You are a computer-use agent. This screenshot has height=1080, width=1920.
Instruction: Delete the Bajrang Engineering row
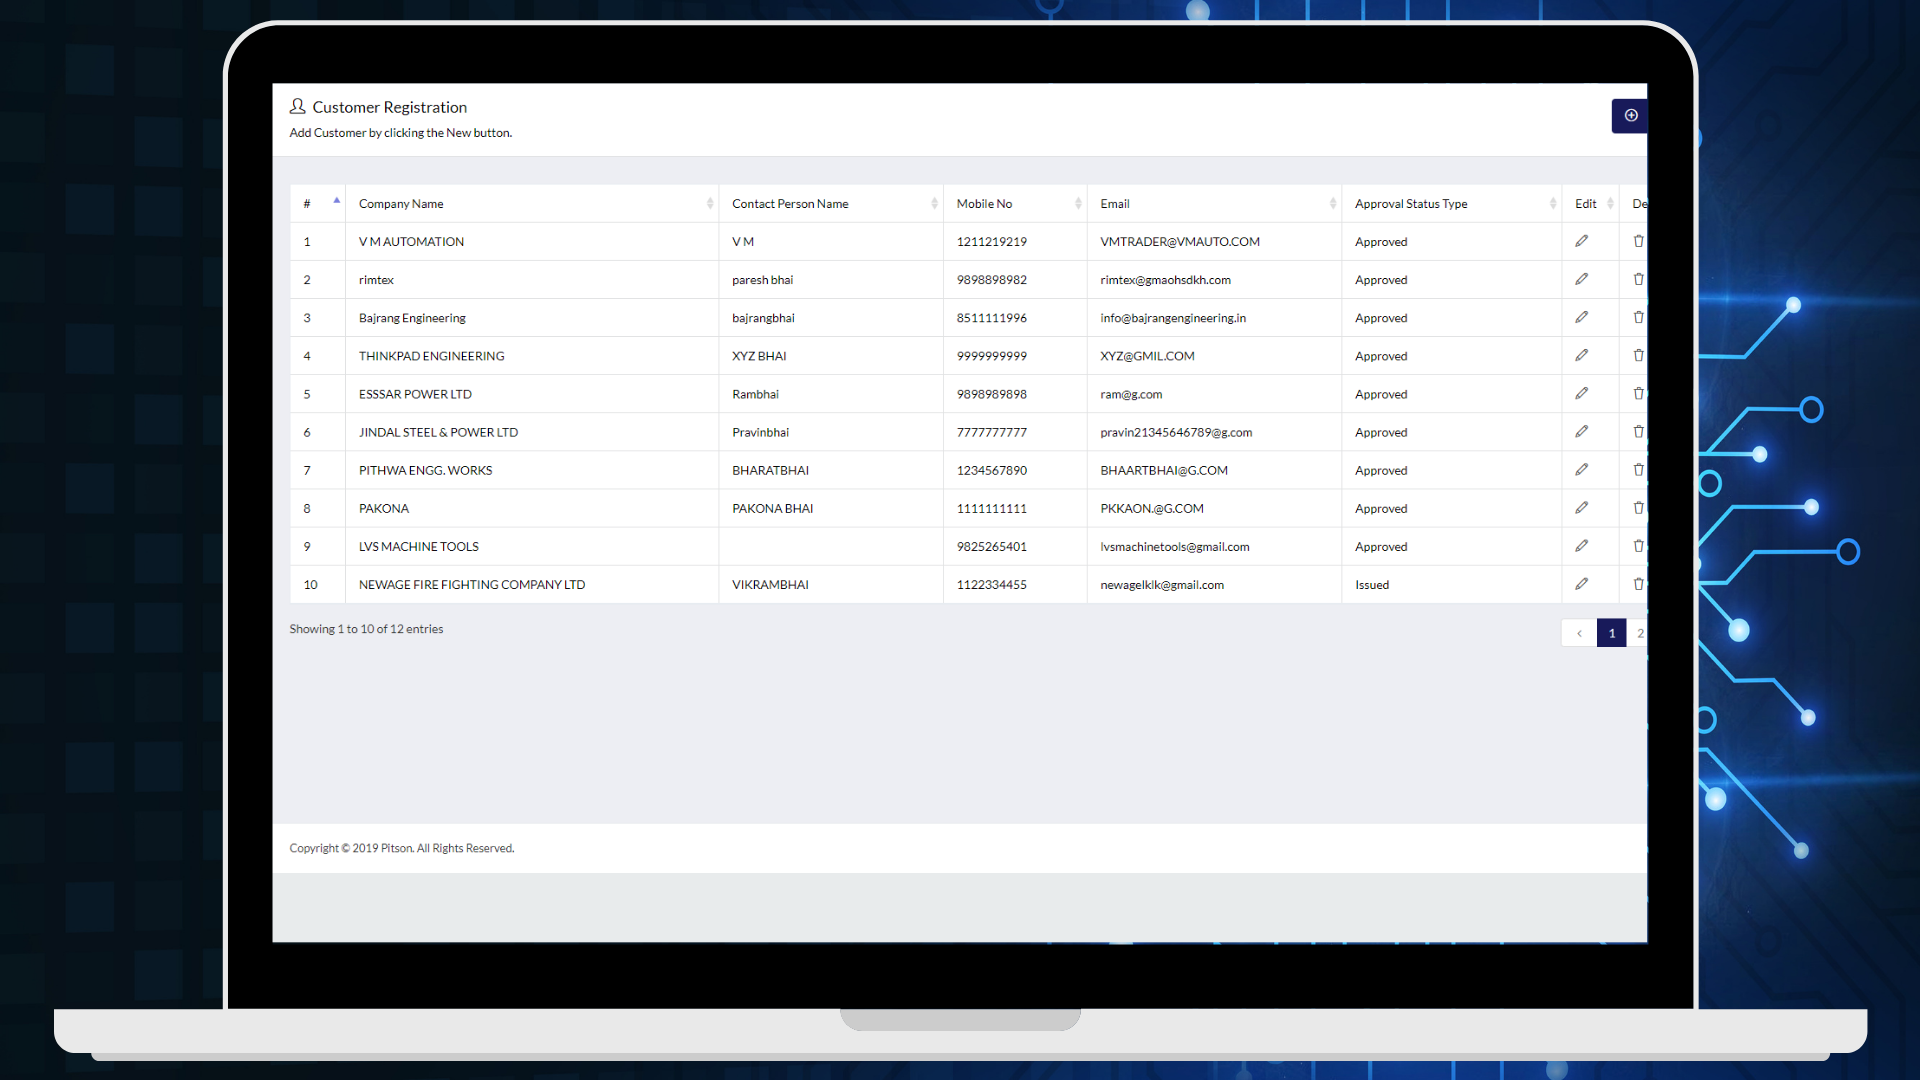(1638, 317)
